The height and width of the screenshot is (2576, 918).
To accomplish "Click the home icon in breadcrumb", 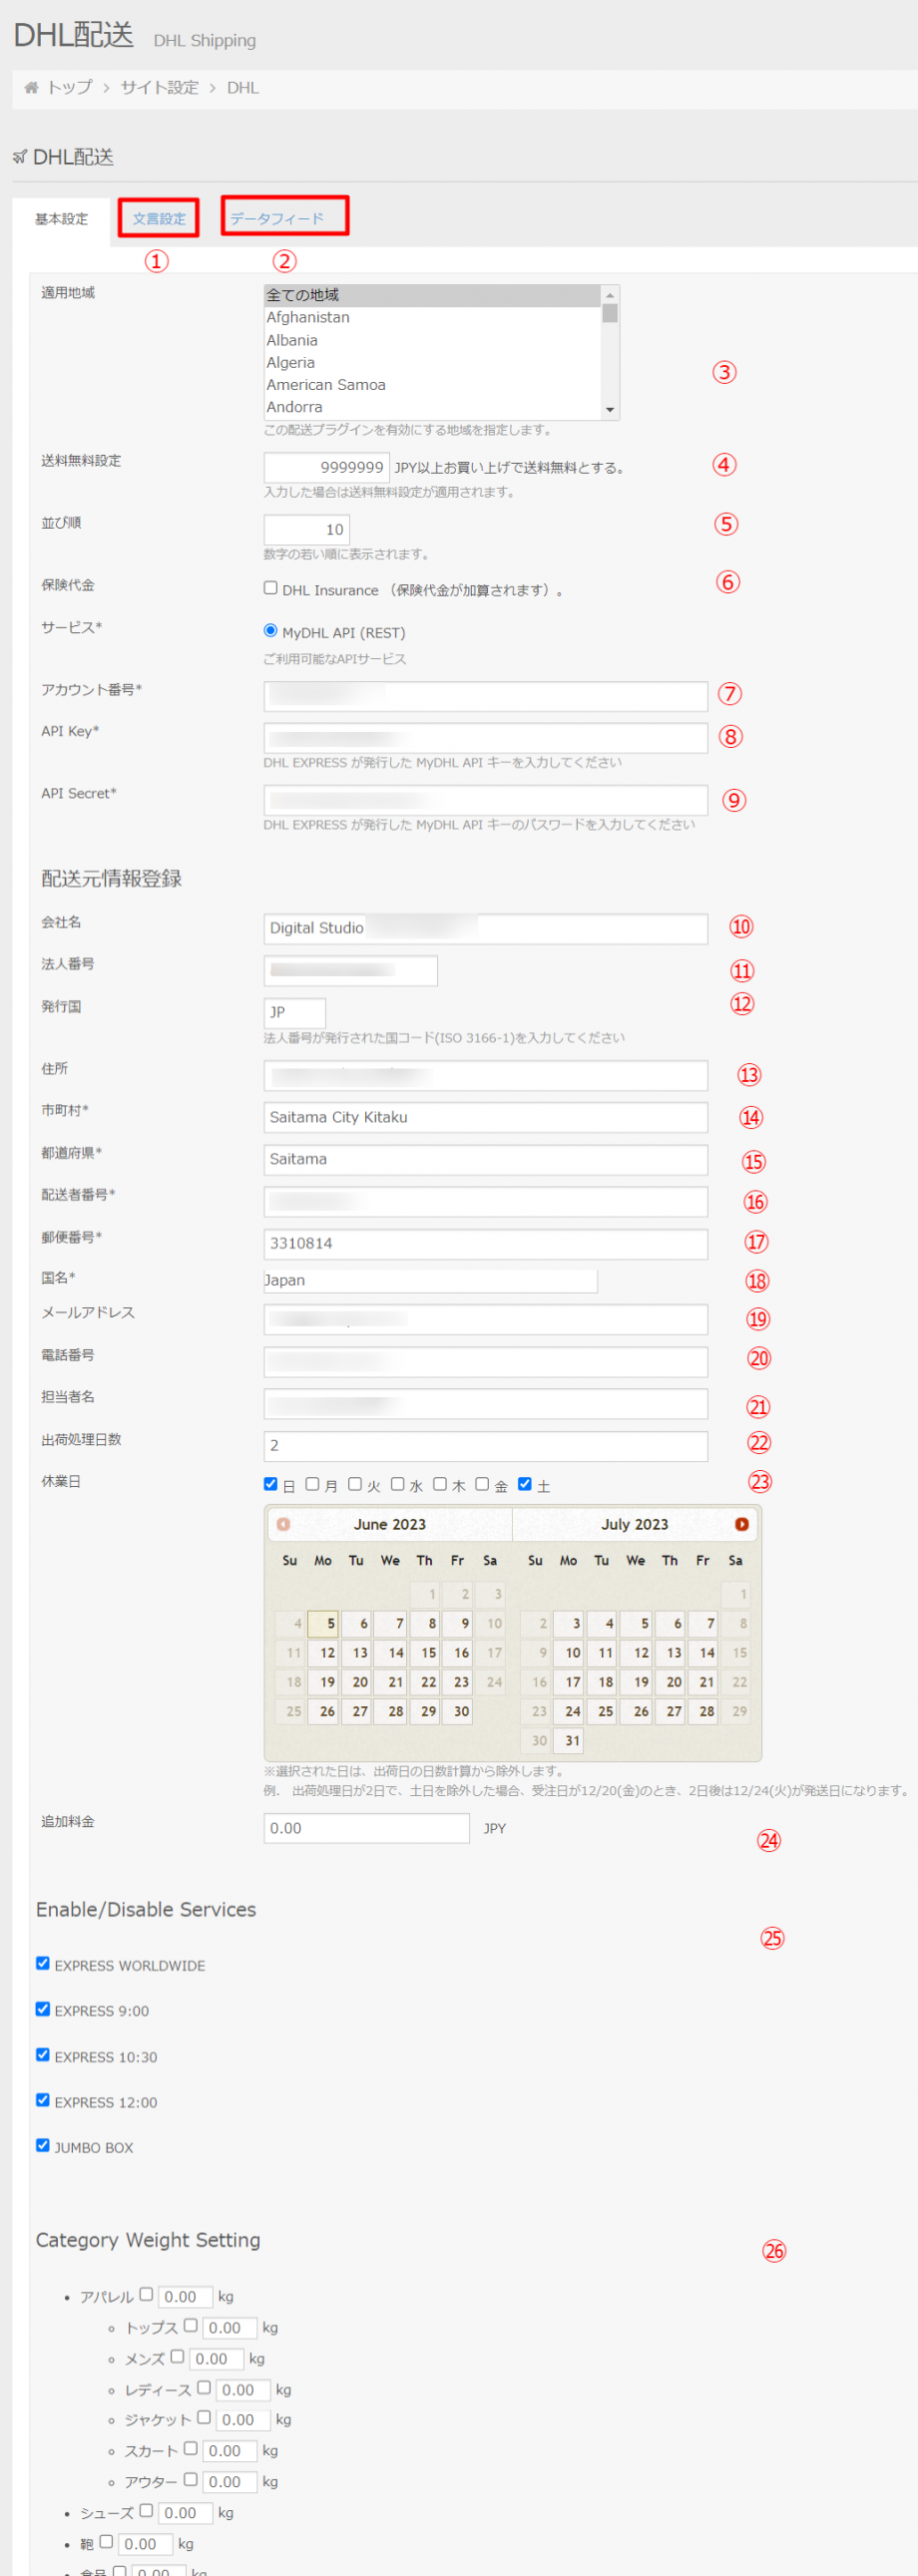I will [x=31, y=88].
